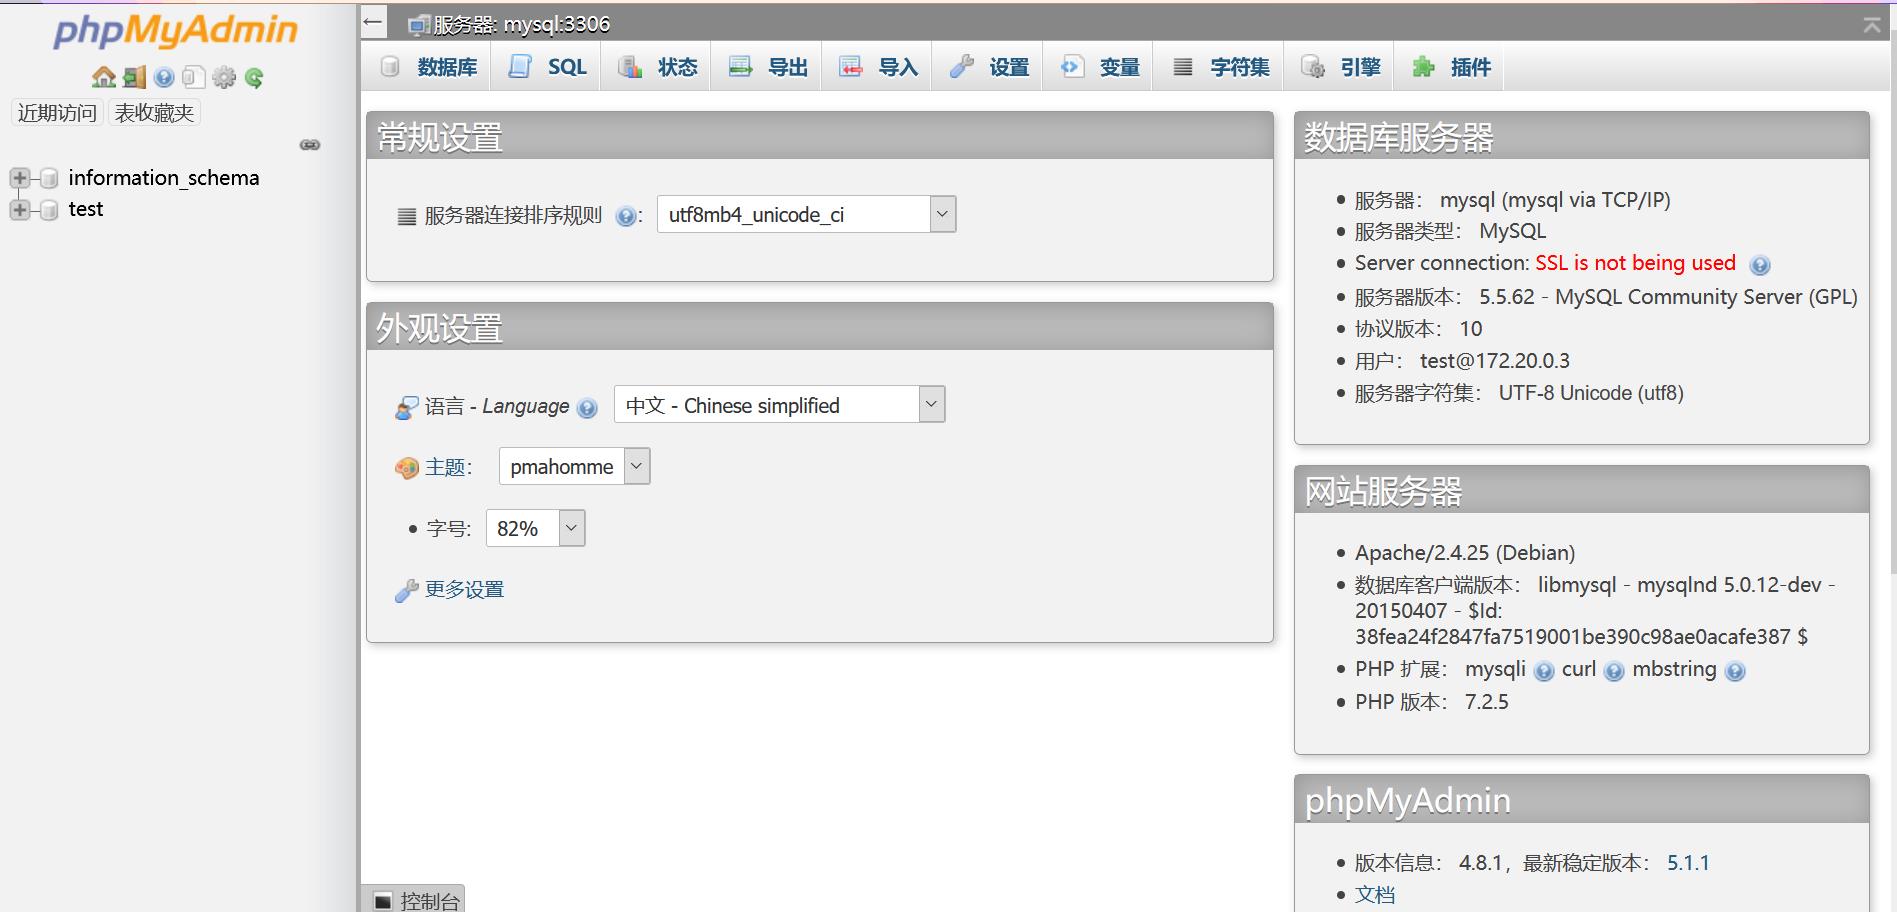Expand the information_schema database tree node

[19, 178]
